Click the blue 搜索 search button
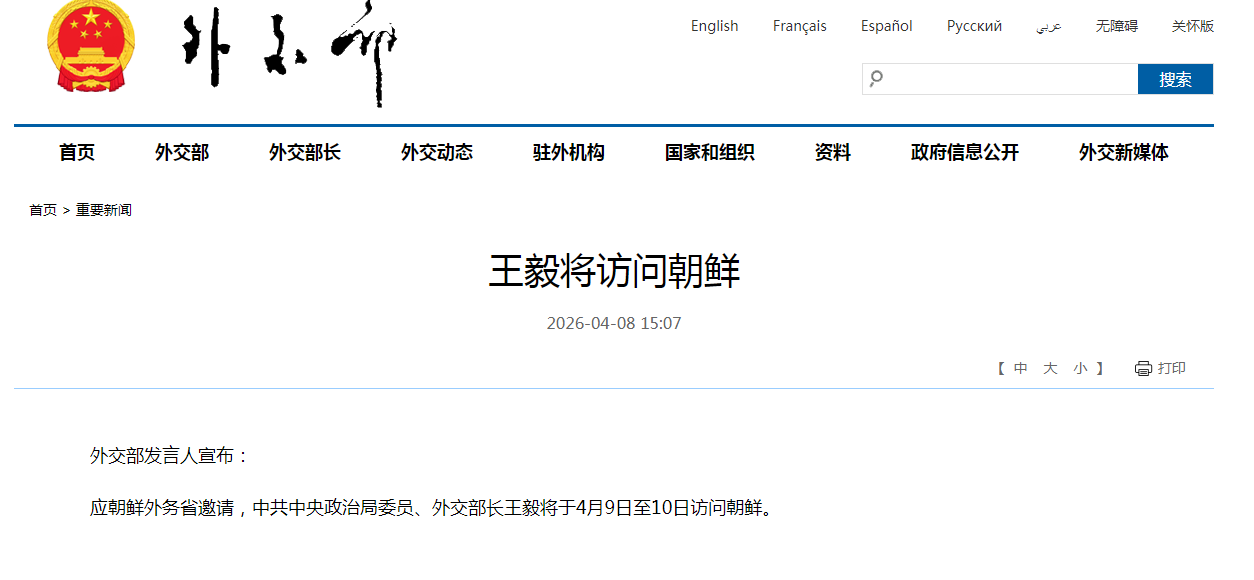The width and height of the screenshot is (1254, 580). pyautogui.click(x=1175, y=80)
